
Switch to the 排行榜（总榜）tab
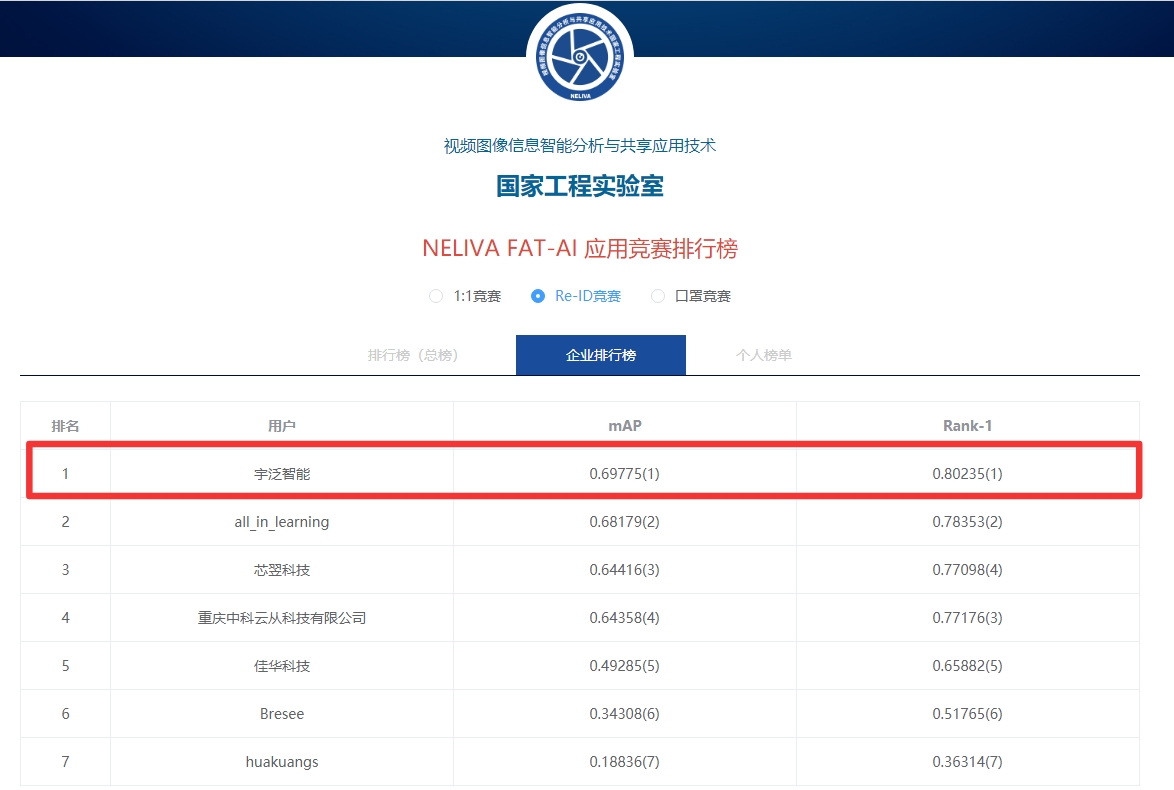(x=413, y=355)
